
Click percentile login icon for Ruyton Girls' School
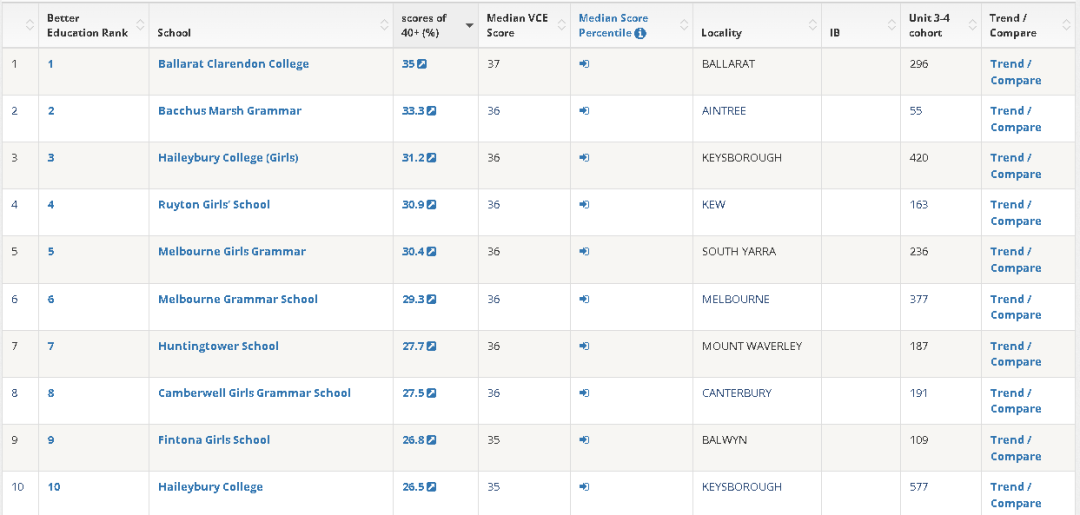click(584, 205)
